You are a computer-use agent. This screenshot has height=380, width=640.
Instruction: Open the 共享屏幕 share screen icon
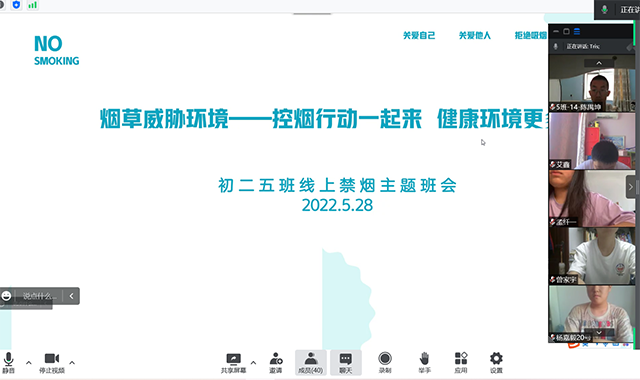[233, 363]
